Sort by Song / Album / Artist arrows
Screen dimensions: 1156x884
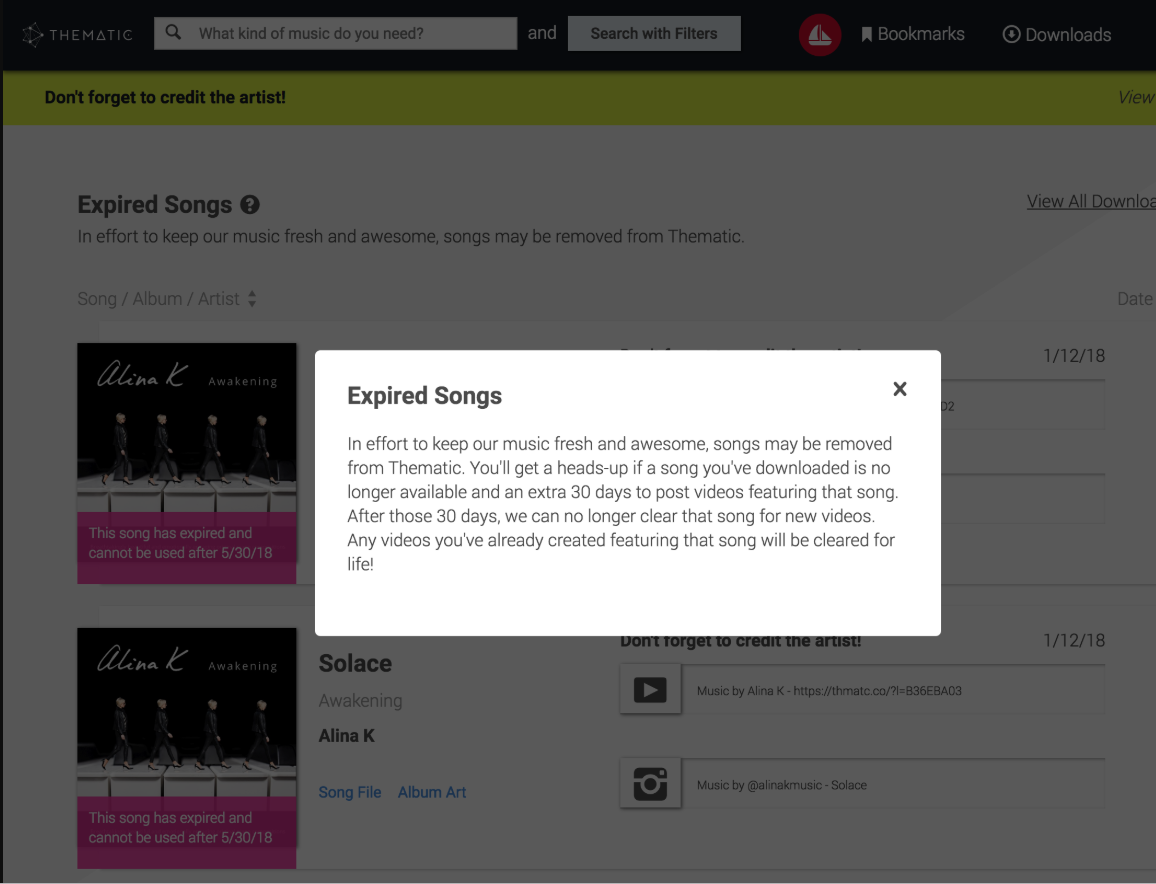[x=252, y=299]
